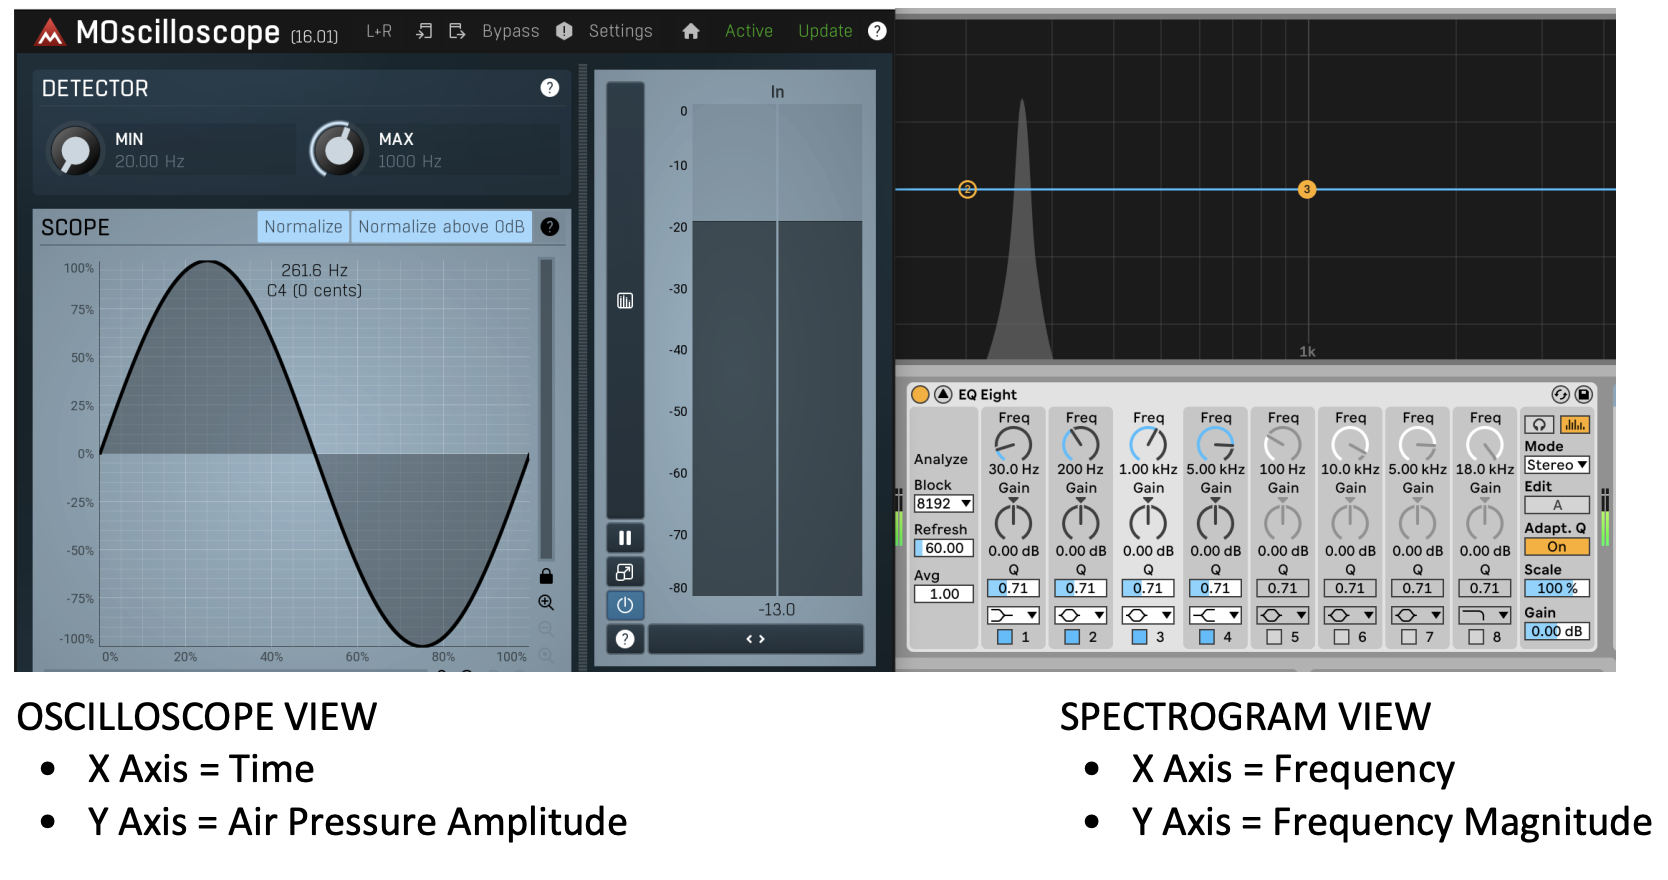
Task: Enable EQ band 7 checkbox
Action: click(x=1409, y=637)
